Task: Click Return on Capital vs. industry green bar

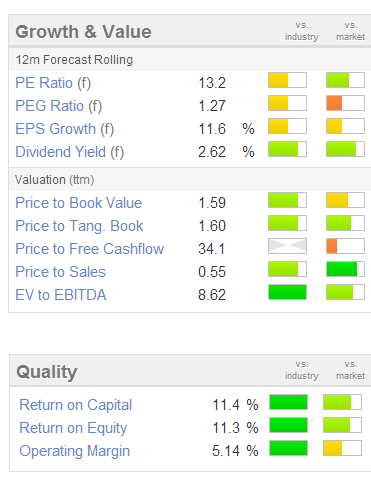Action: tap(288, 402)
